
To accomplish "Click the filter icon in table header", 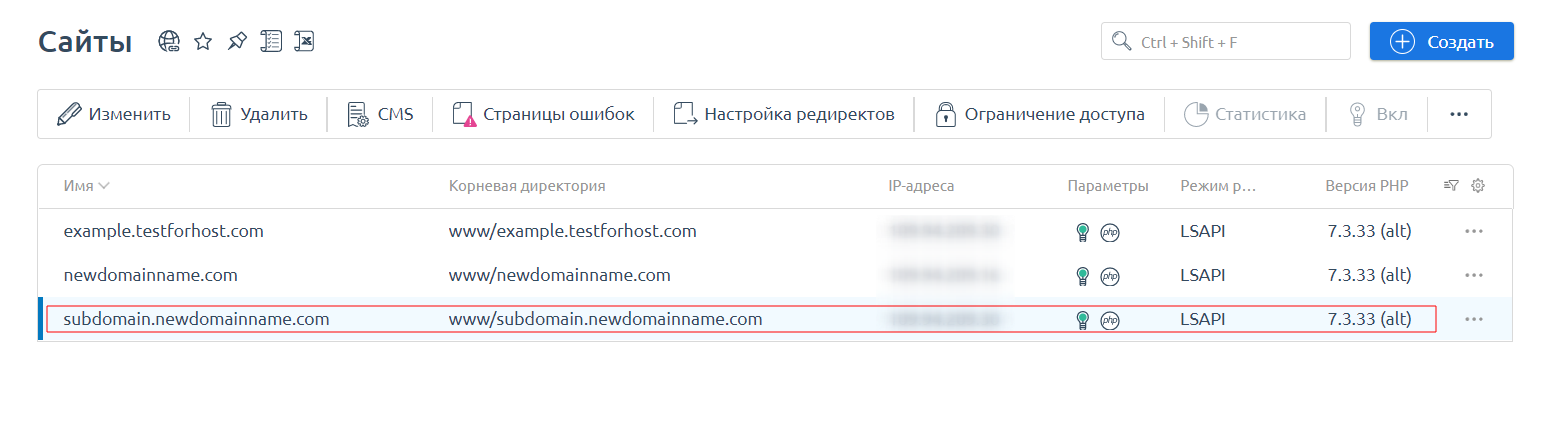I will [1452, 185].
